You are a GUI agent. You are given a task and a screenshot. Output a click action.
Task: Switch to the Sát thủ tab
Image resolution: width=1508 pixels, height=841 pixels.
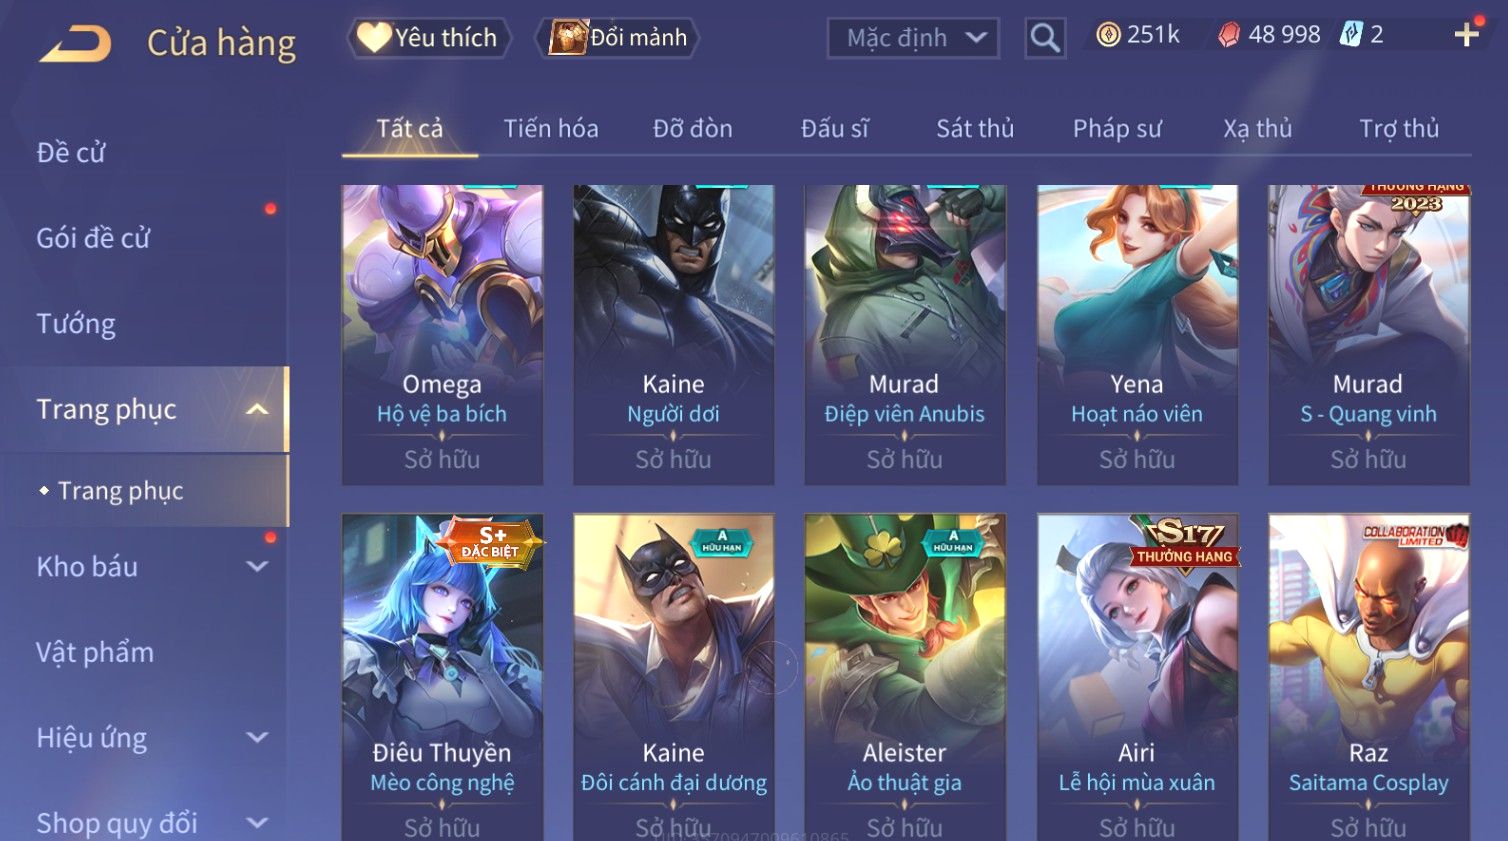click(975, 128)
